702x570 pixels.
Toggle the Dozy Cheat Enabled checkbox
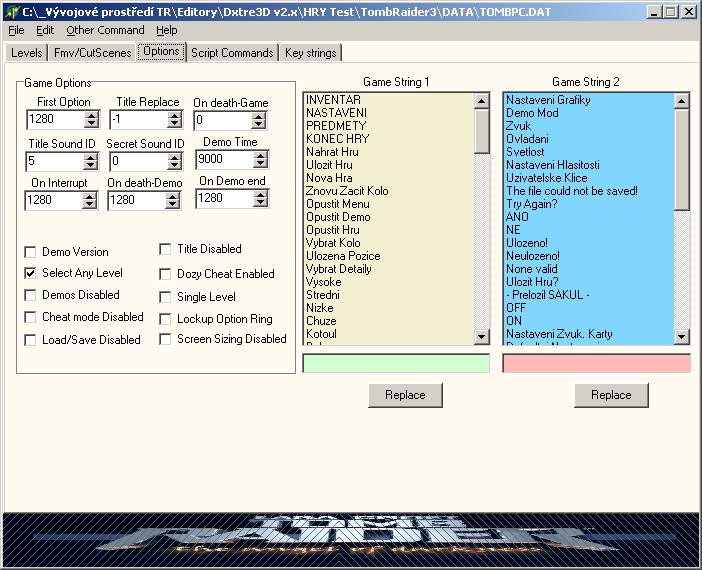[167, 274]
